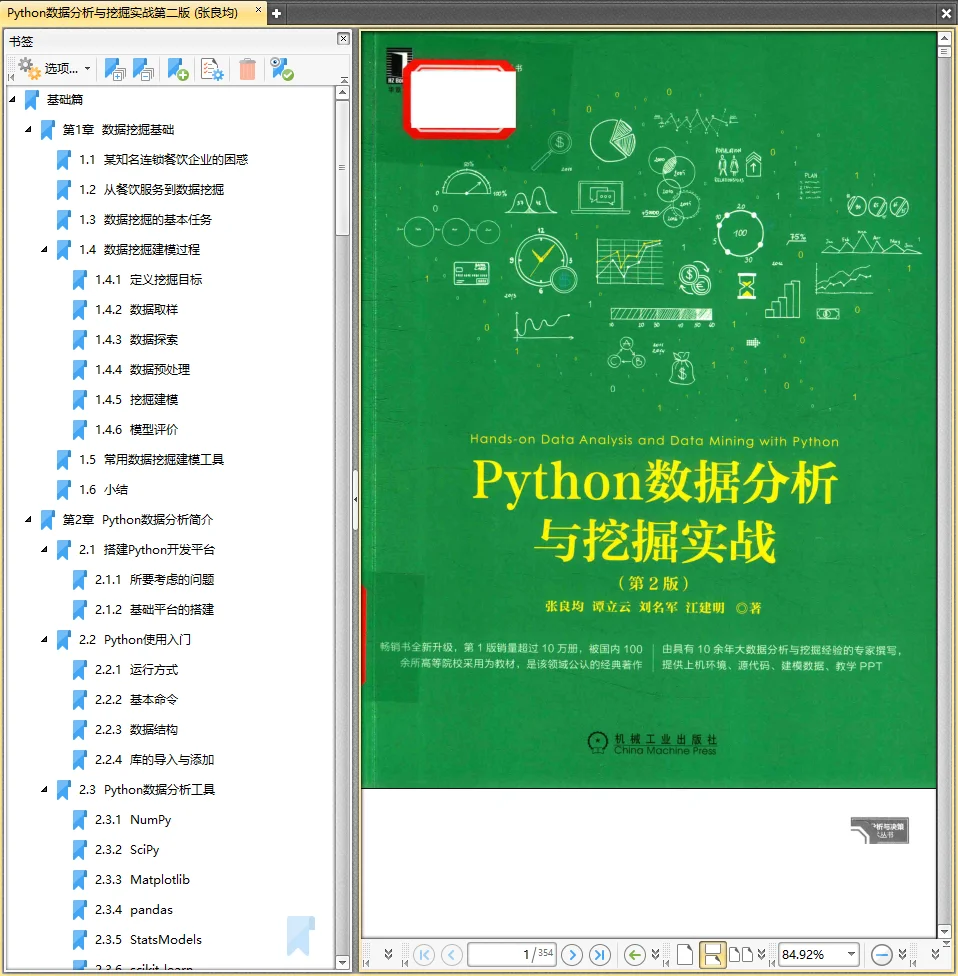Open bookmark 1.6 小结
Viewport: 958px width, 976px height.
coord(103,490)
